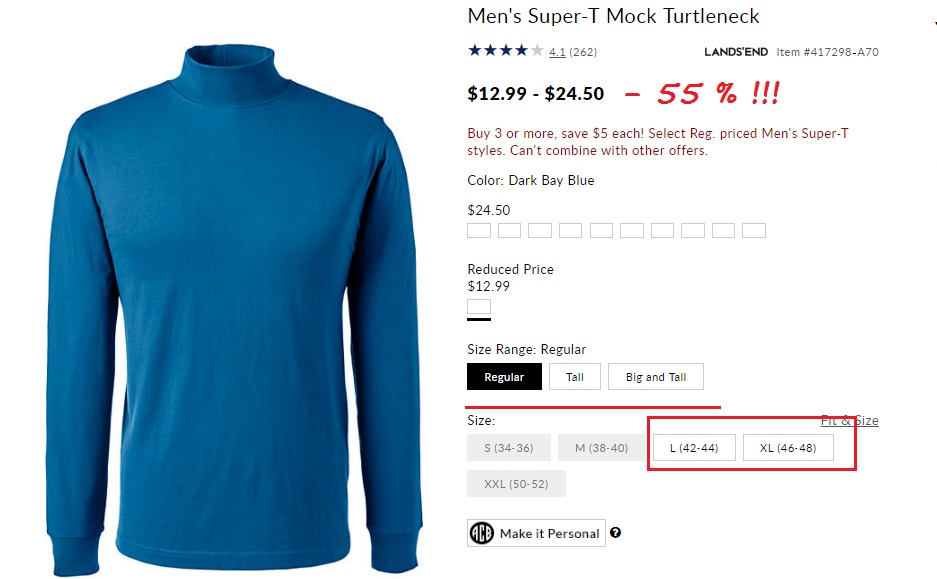The width and height of the screenshot is (937, 579).
Task: Select size S (34-36)
Action: pyautogui.click(x=508, y=448)
